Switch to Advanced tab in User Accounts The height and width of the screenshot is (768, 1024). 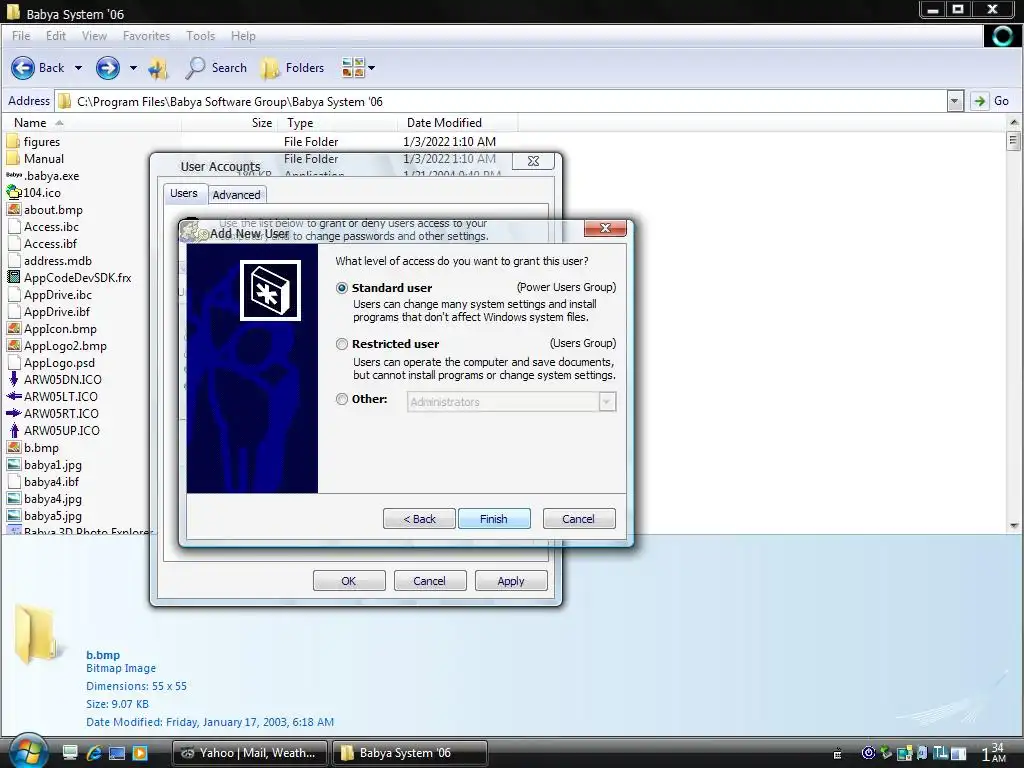click(x=236, y=195)
